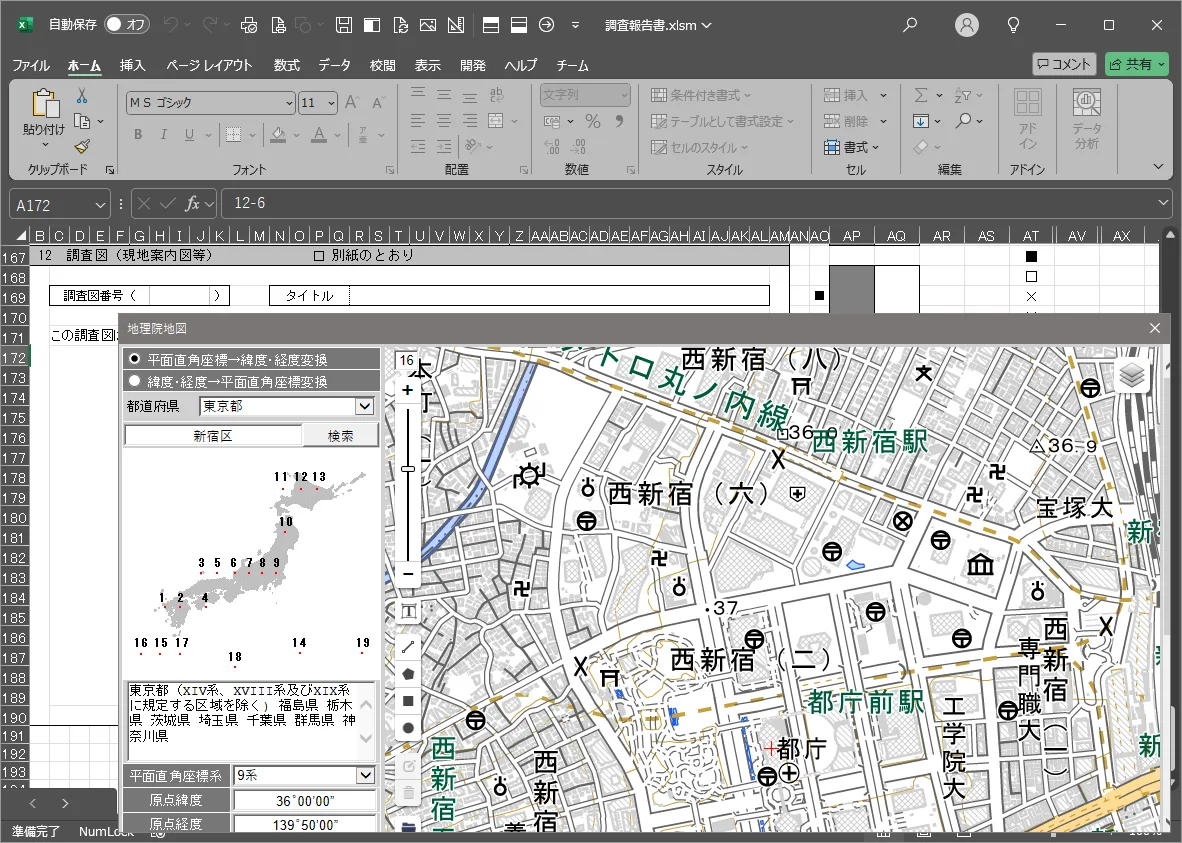Click テーブルとして書式設定 button
This screenshot has height=843, width=1182.
(x=722, y=121)
